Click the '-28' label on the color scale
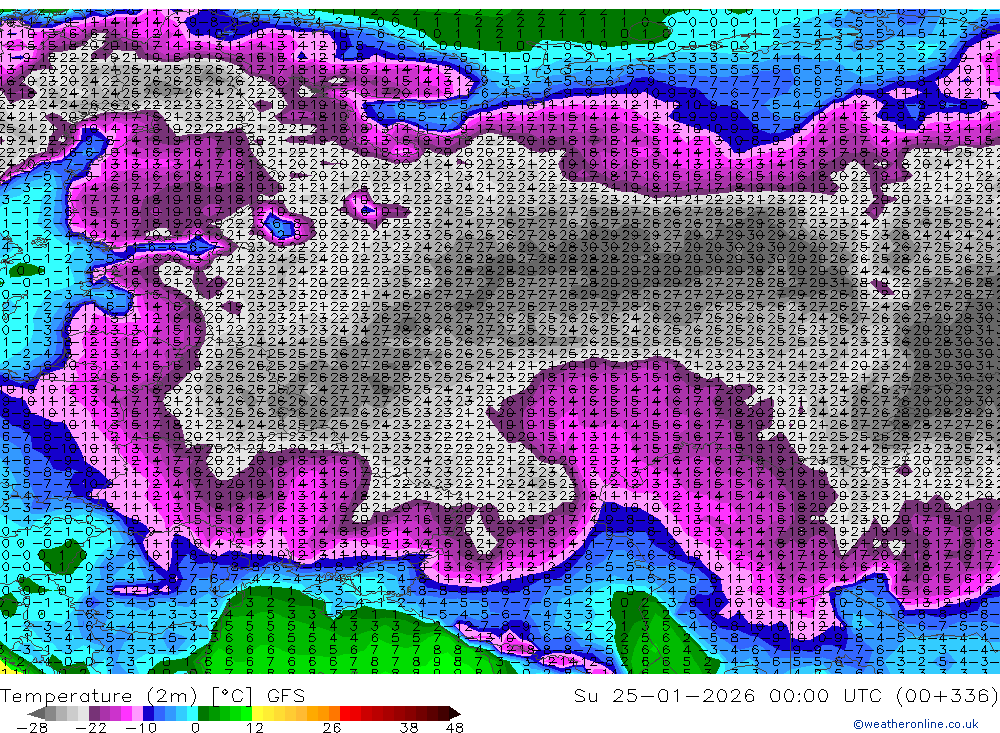 click(31, 727)
